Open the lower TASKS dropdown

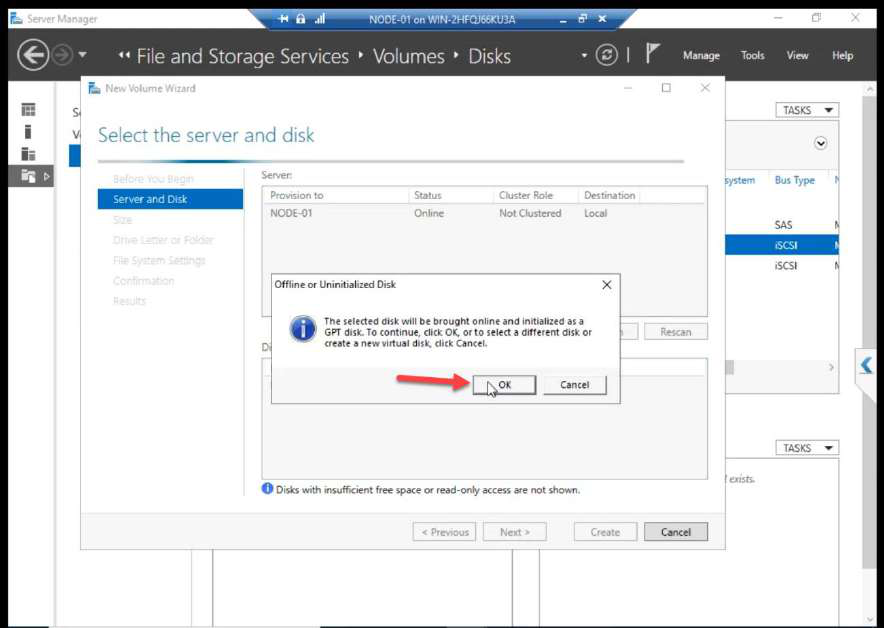(x=807, y=448)
